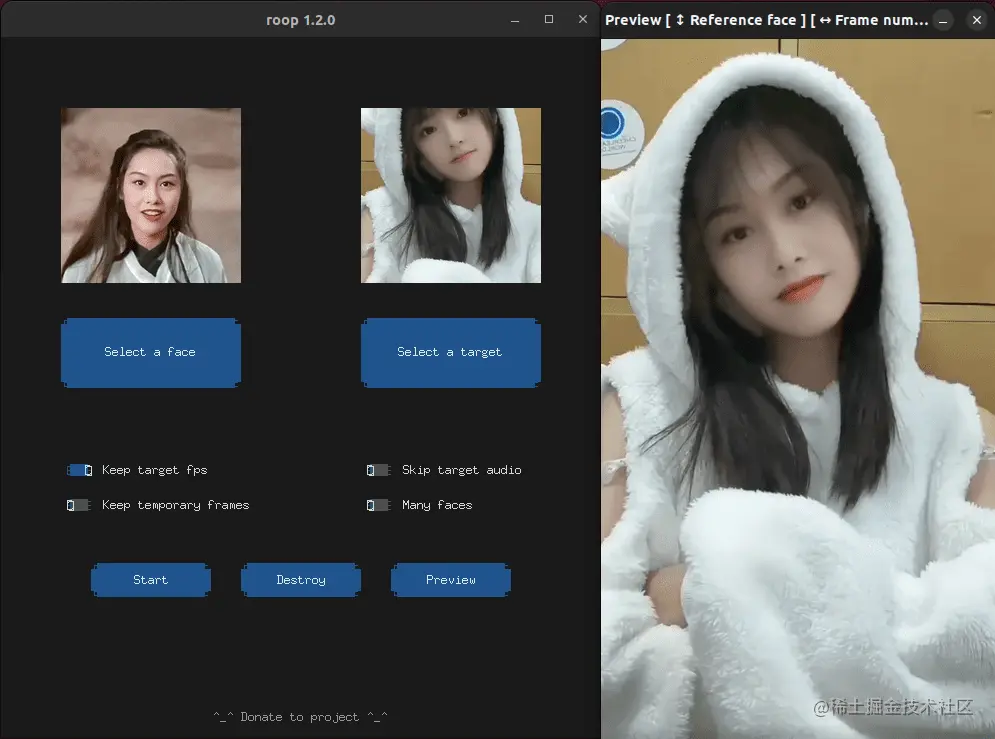995x739 pixels.
Task: Click the source face thumbnail image
Action: click(151, 195)
